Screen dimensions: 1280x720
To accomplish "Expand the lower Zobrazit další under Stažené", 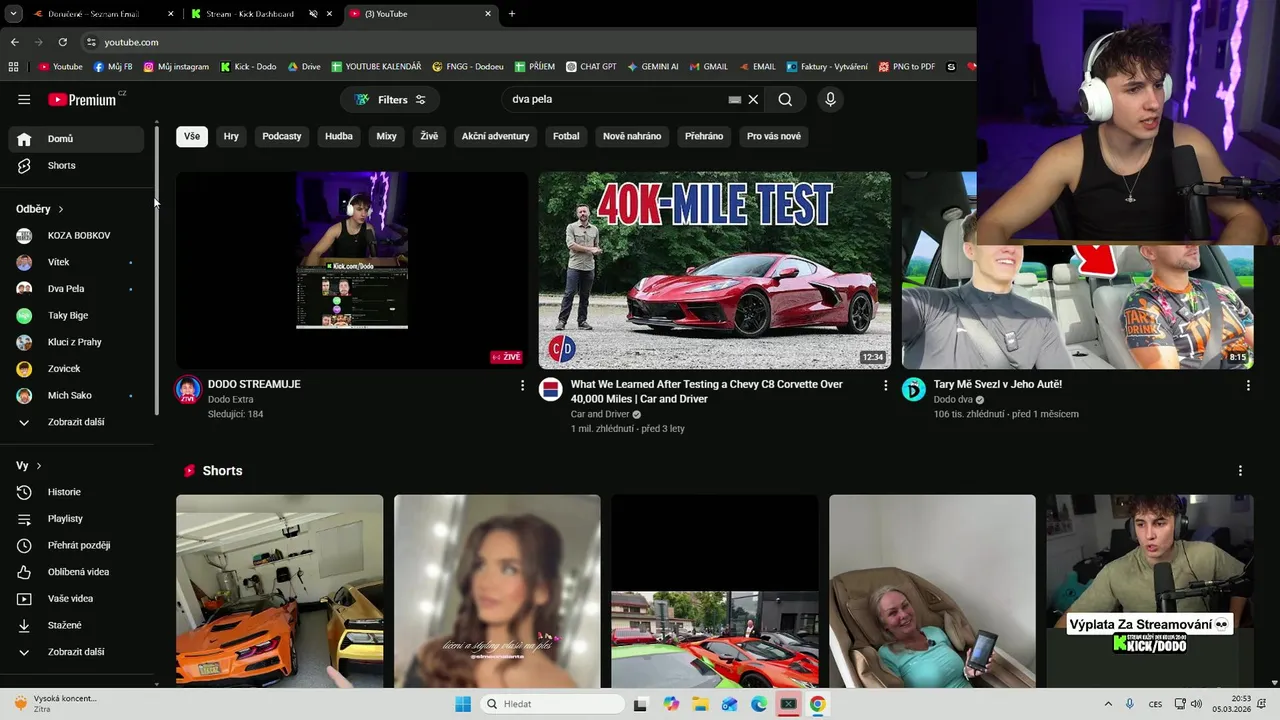I will [76, 652].
